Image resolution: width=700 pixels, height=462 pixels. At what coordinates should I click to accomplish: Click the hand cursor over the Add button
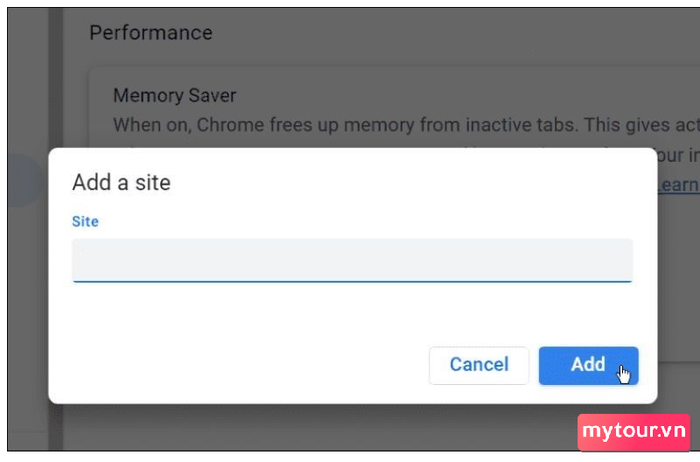[624, 374]
